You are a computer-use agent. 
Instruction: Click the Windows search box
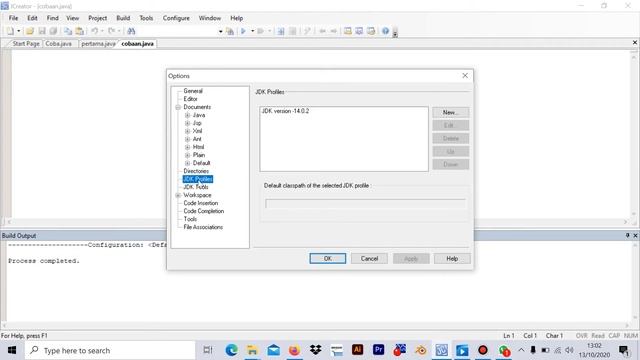(110, 350)
